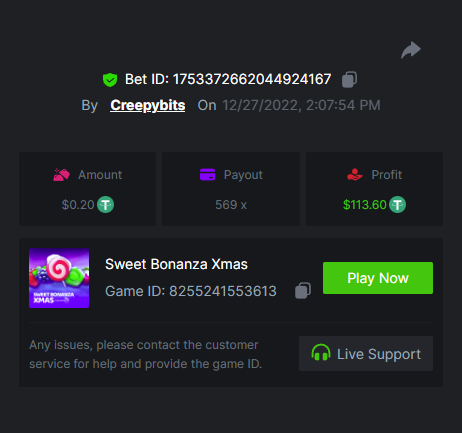The width and height of the screenshot is (462, 433).
Task: Open Creepybits user profile link
Action: 147,105
